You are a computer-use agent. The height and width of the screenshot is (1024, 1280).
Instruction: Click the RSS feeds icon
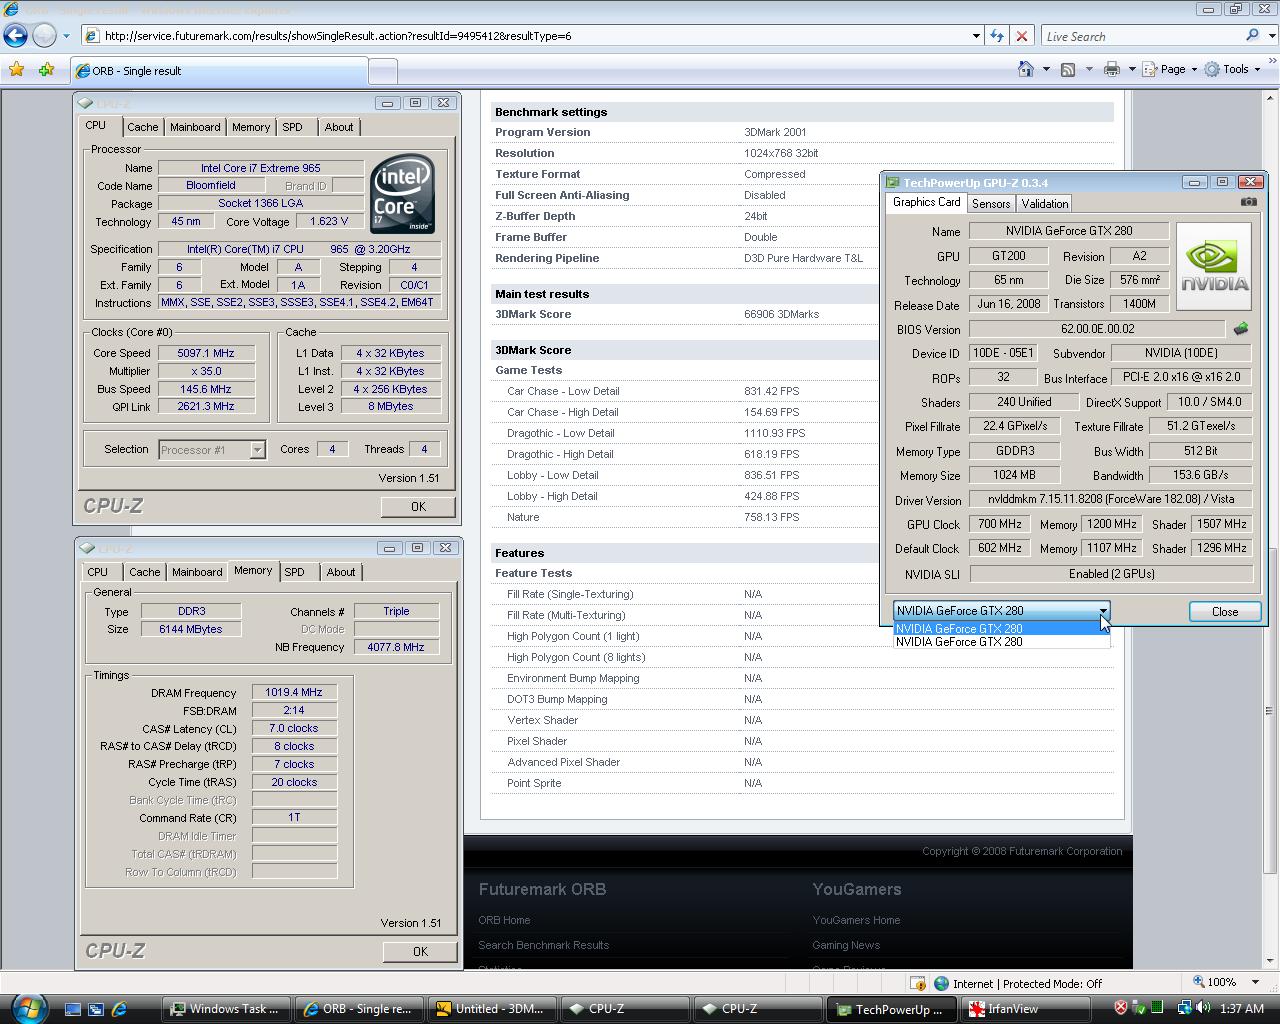1068,69
